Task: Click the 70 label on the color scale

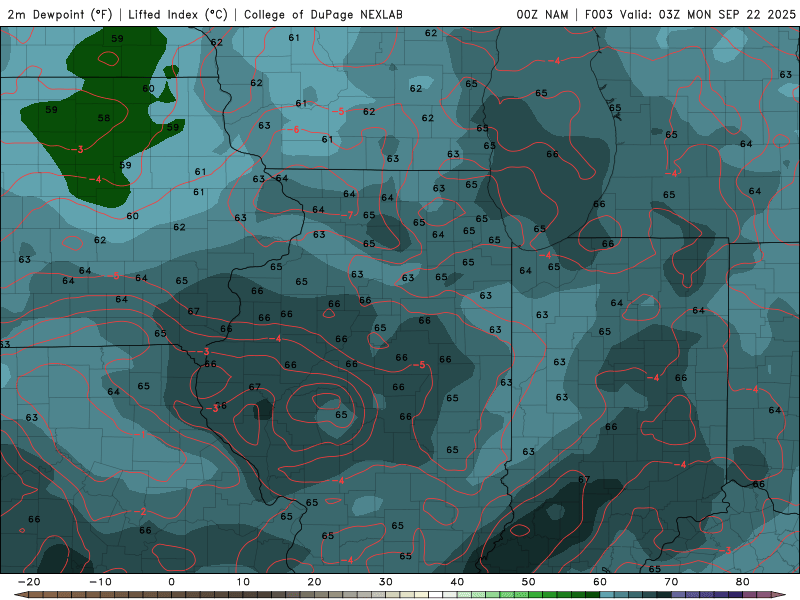Action: 671,582
